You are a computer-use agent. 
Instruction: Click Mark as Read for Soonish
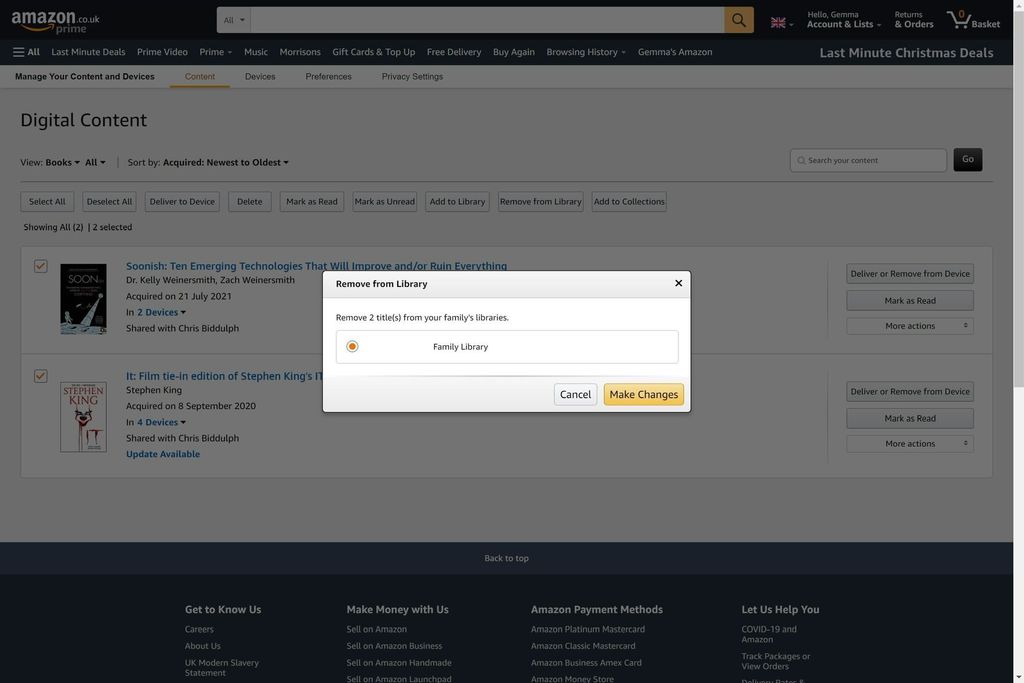(910, 300)
